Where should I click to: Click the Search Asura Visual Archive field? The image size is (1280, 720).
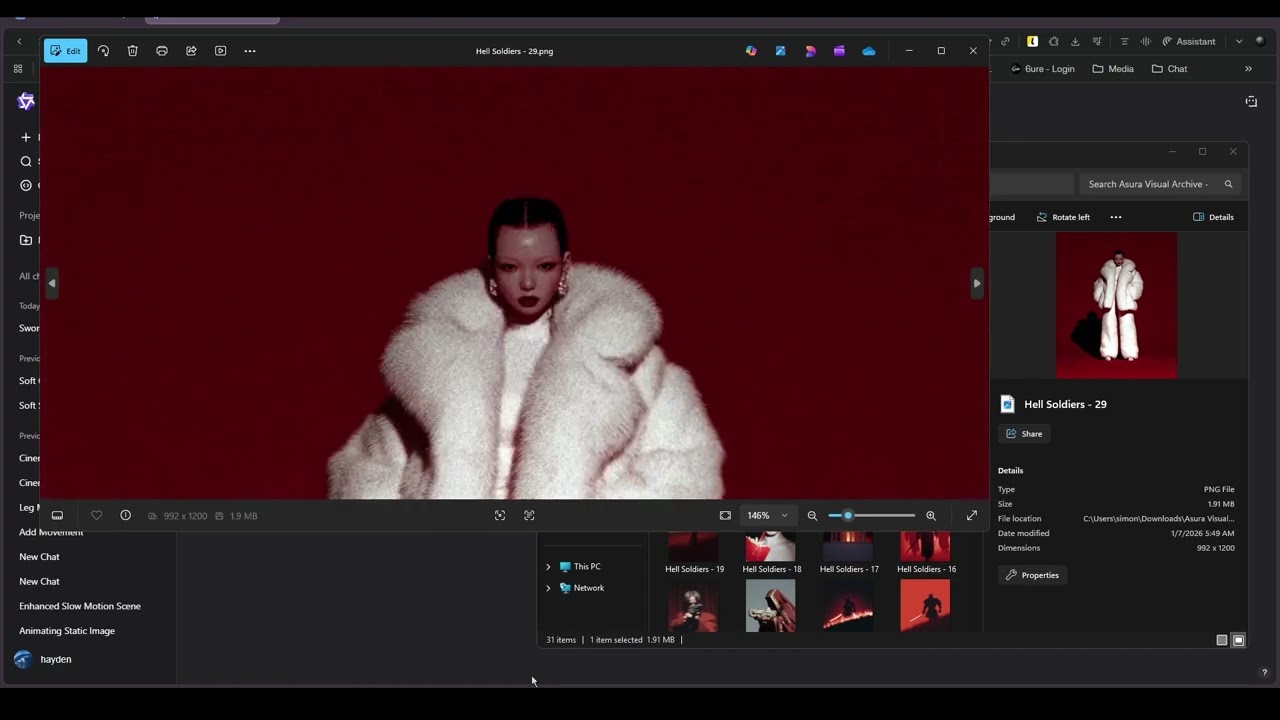pyautogui.click(x=1159, y=184)
